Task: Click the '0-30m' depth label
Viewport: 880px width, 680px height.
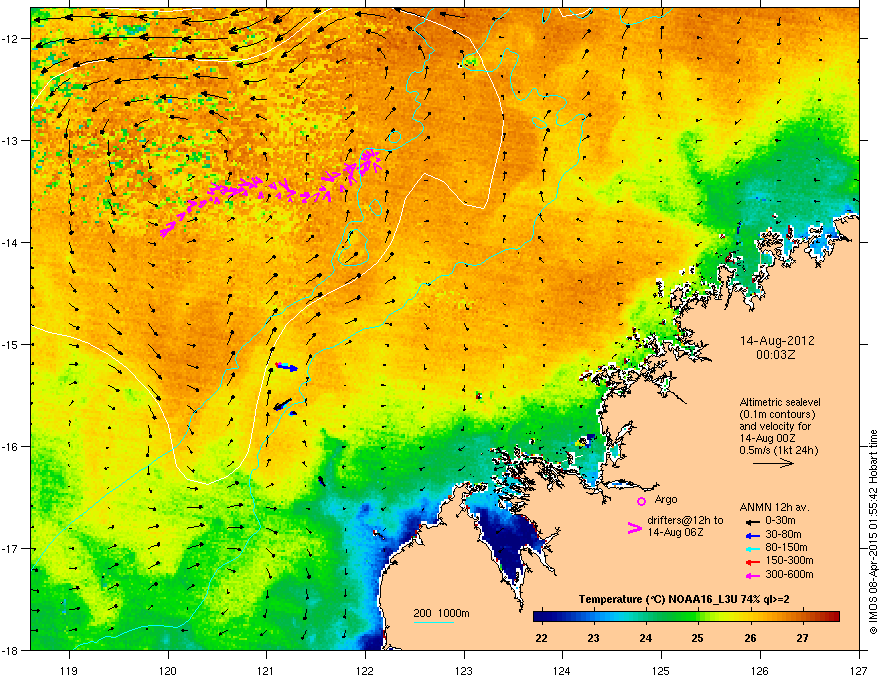Action: pos(780,521)
